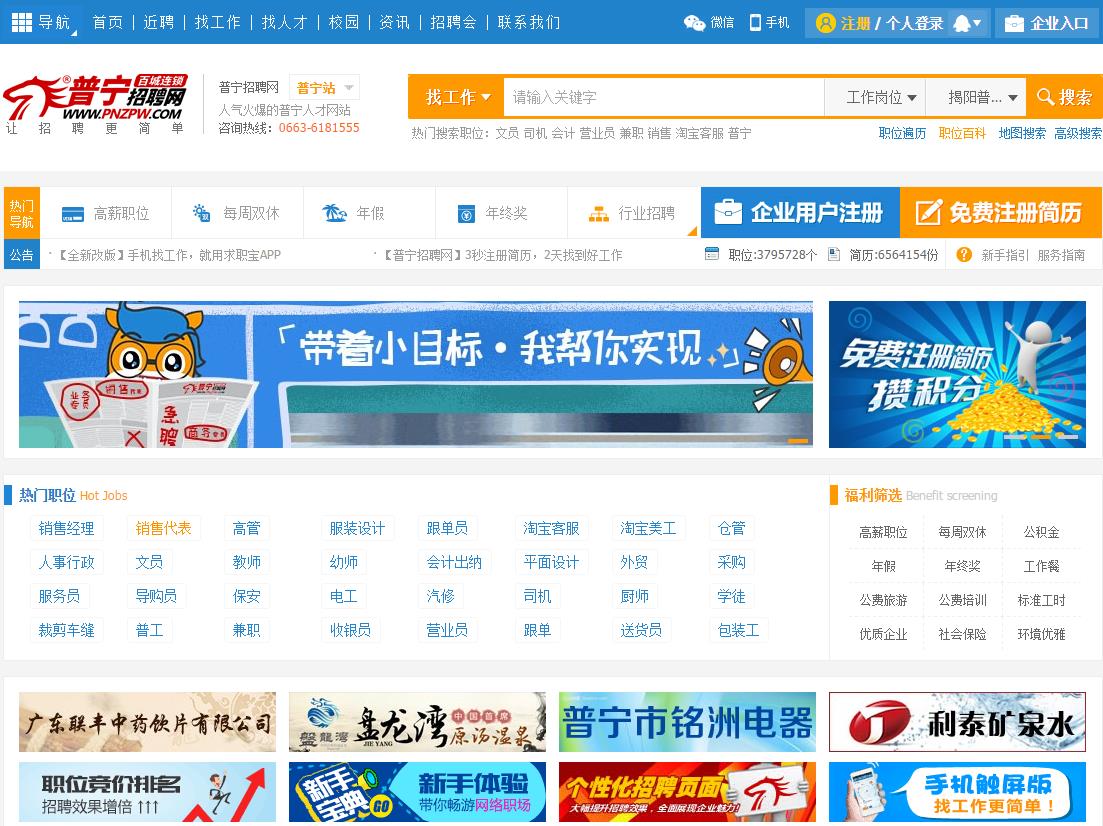This screenshot has height=826, width=1103.
Task: Click the 手机触屏版 promo banner
Action: tap(957, 792)
